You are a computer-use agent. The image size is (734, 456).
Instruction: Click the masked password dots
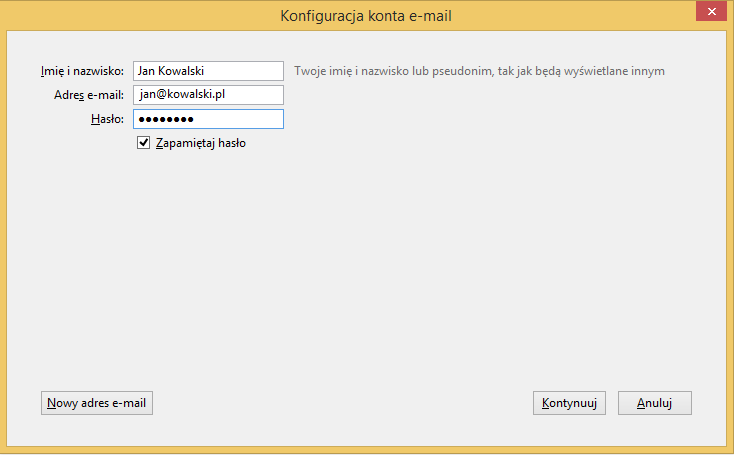(166, 119)
